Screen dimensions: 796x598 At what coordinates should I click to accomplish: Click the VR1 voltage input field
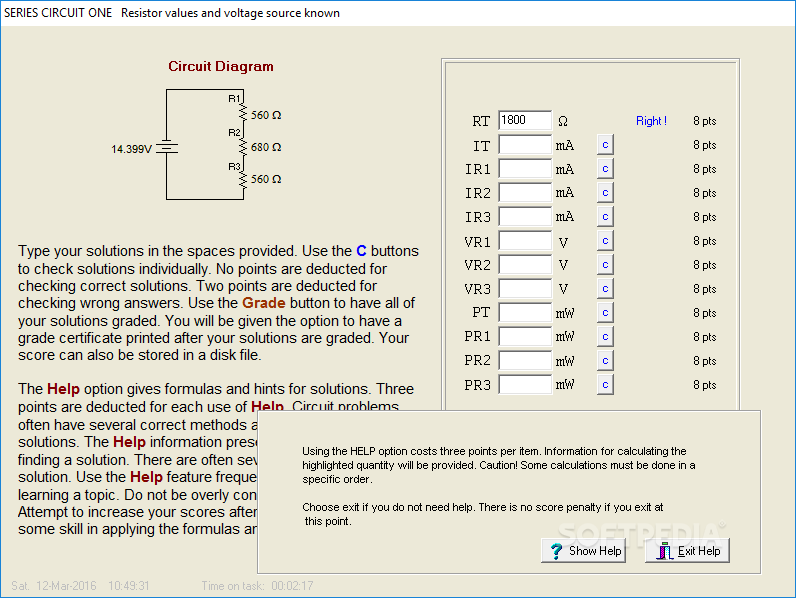point(525,241)
